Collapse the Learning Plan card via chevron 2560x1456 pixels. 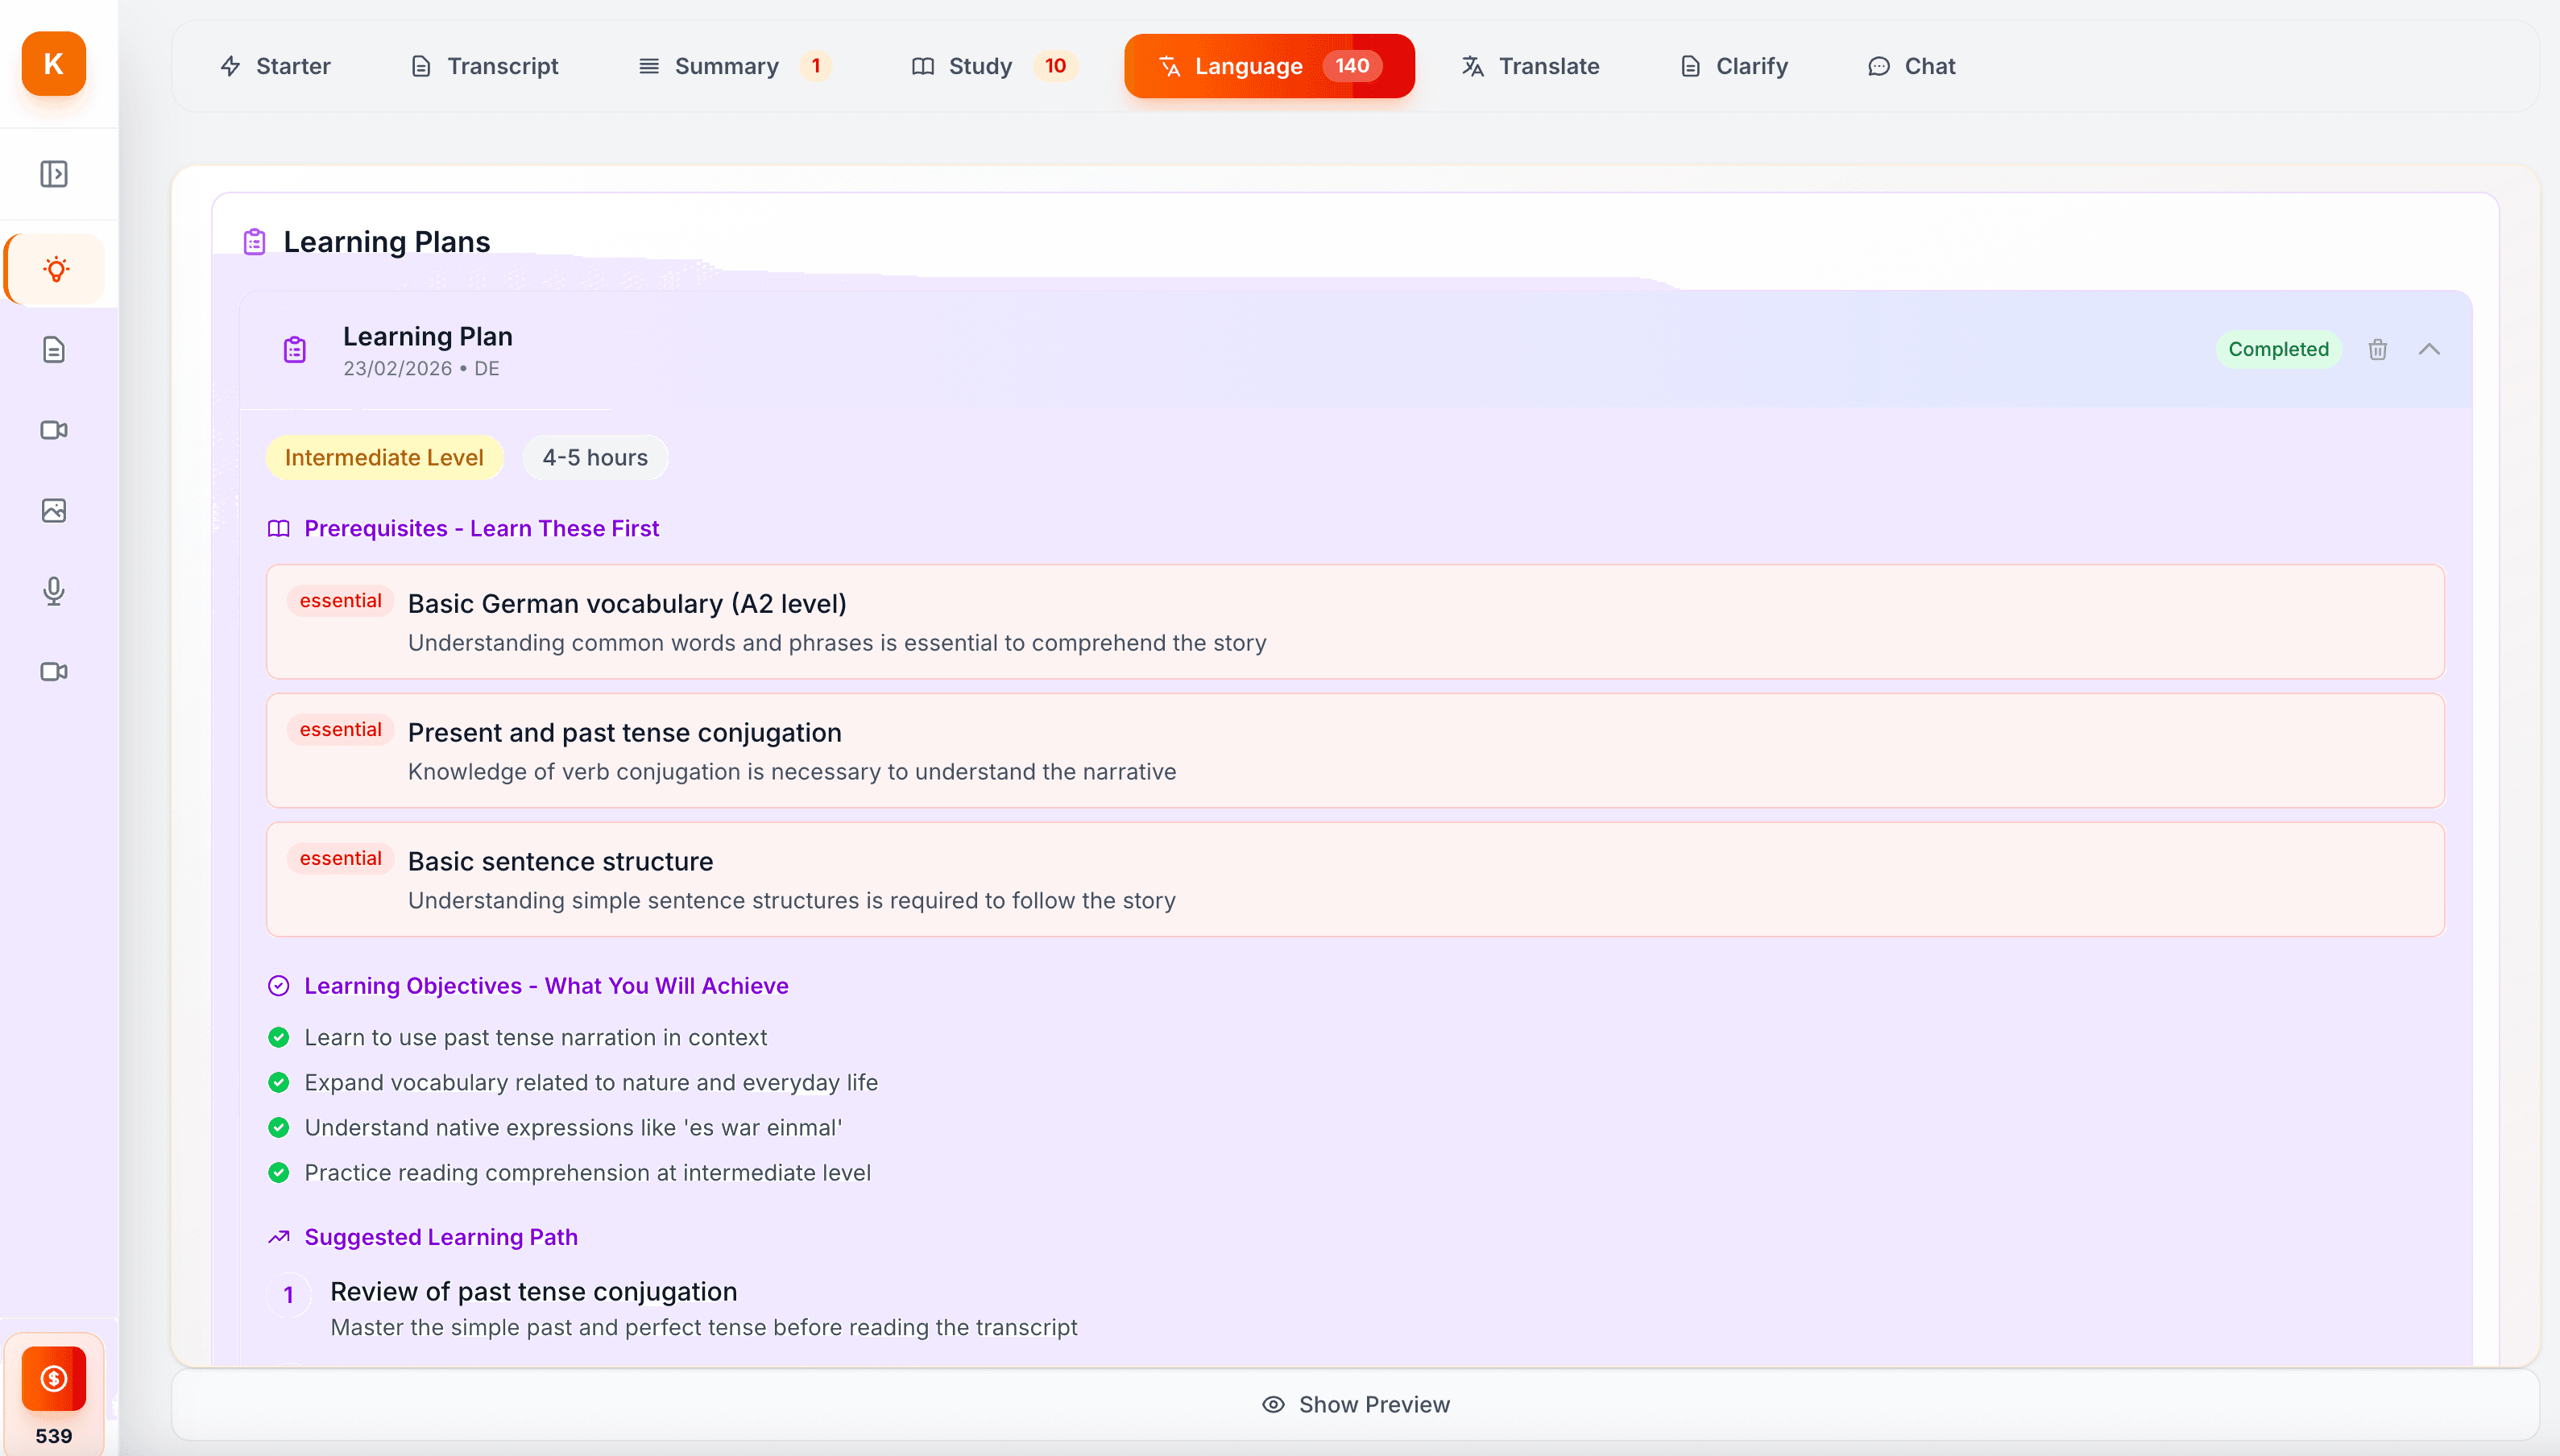click(2430, 349)
